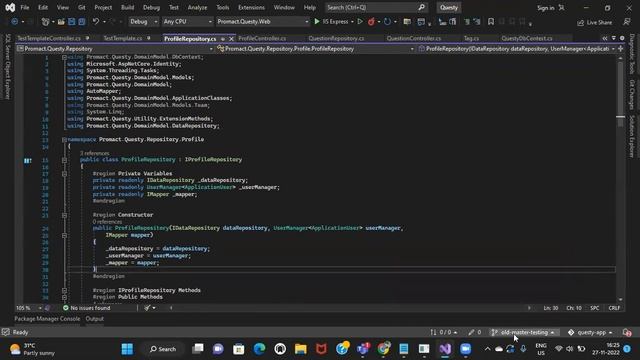Click the Visual Studio logo icon
640x360 pixels.
click(10, 7)
